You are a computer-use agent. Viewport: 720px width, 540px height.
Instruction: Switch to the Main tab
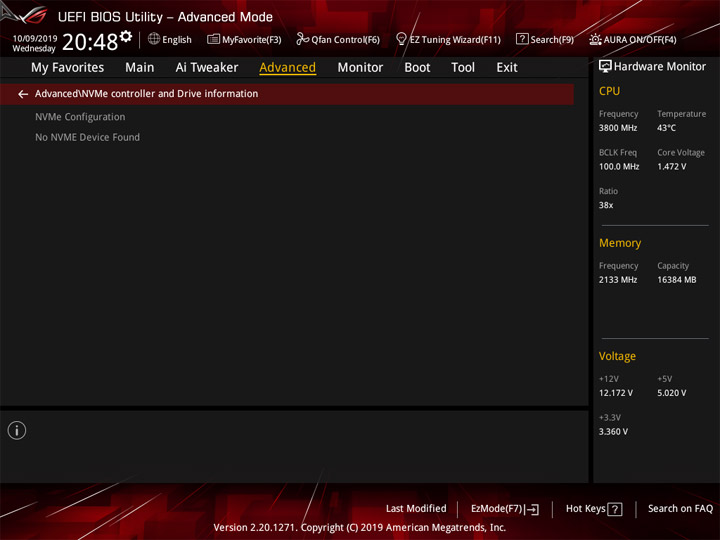click(140, 68)
